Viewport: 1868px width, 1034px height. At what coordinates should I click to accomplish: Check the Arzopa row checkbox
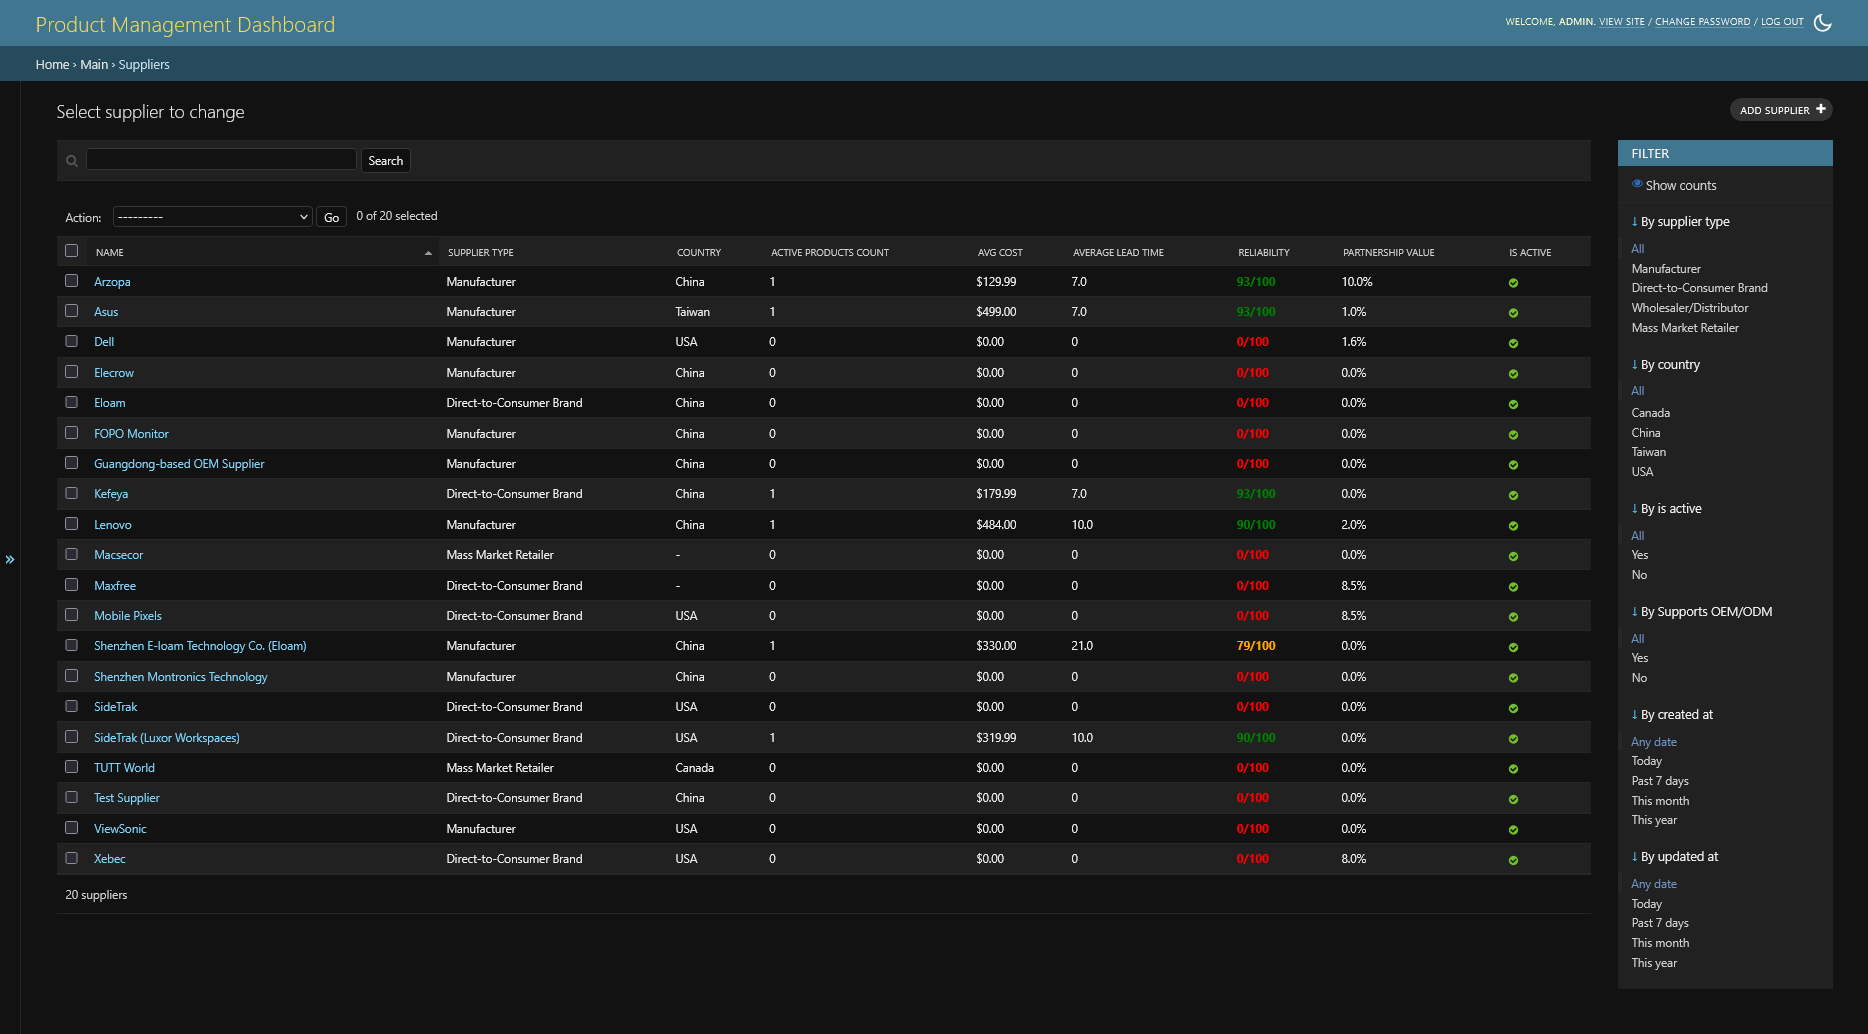[71, 281]
